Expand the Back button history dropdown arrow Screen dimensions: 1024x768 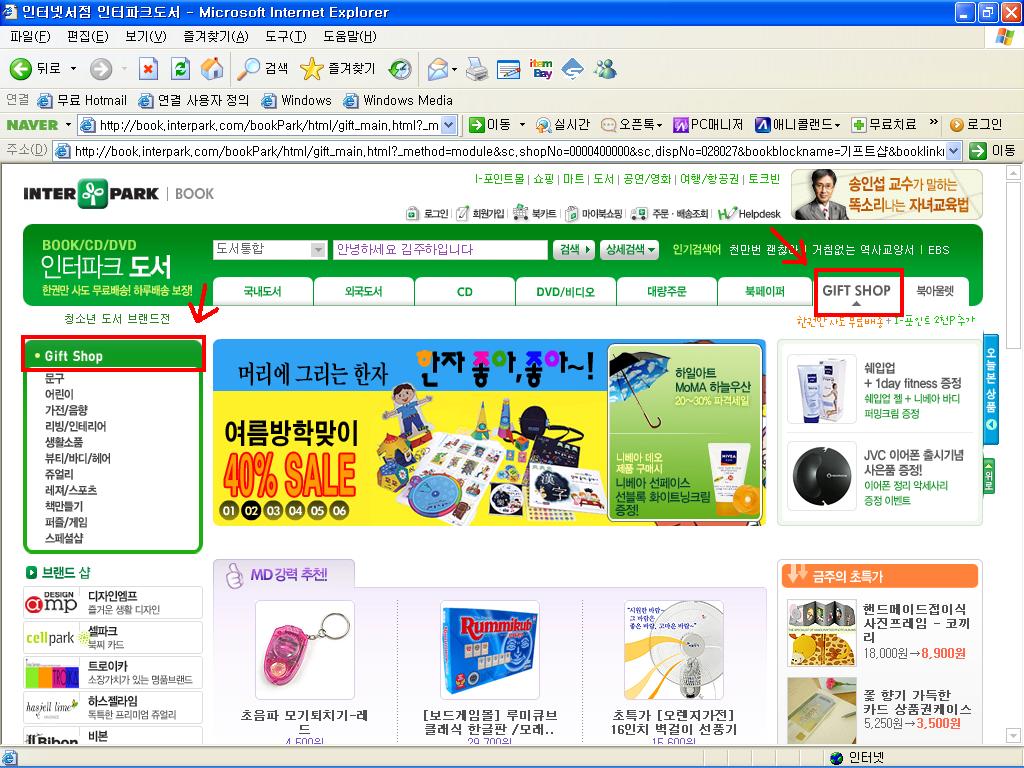73,68
